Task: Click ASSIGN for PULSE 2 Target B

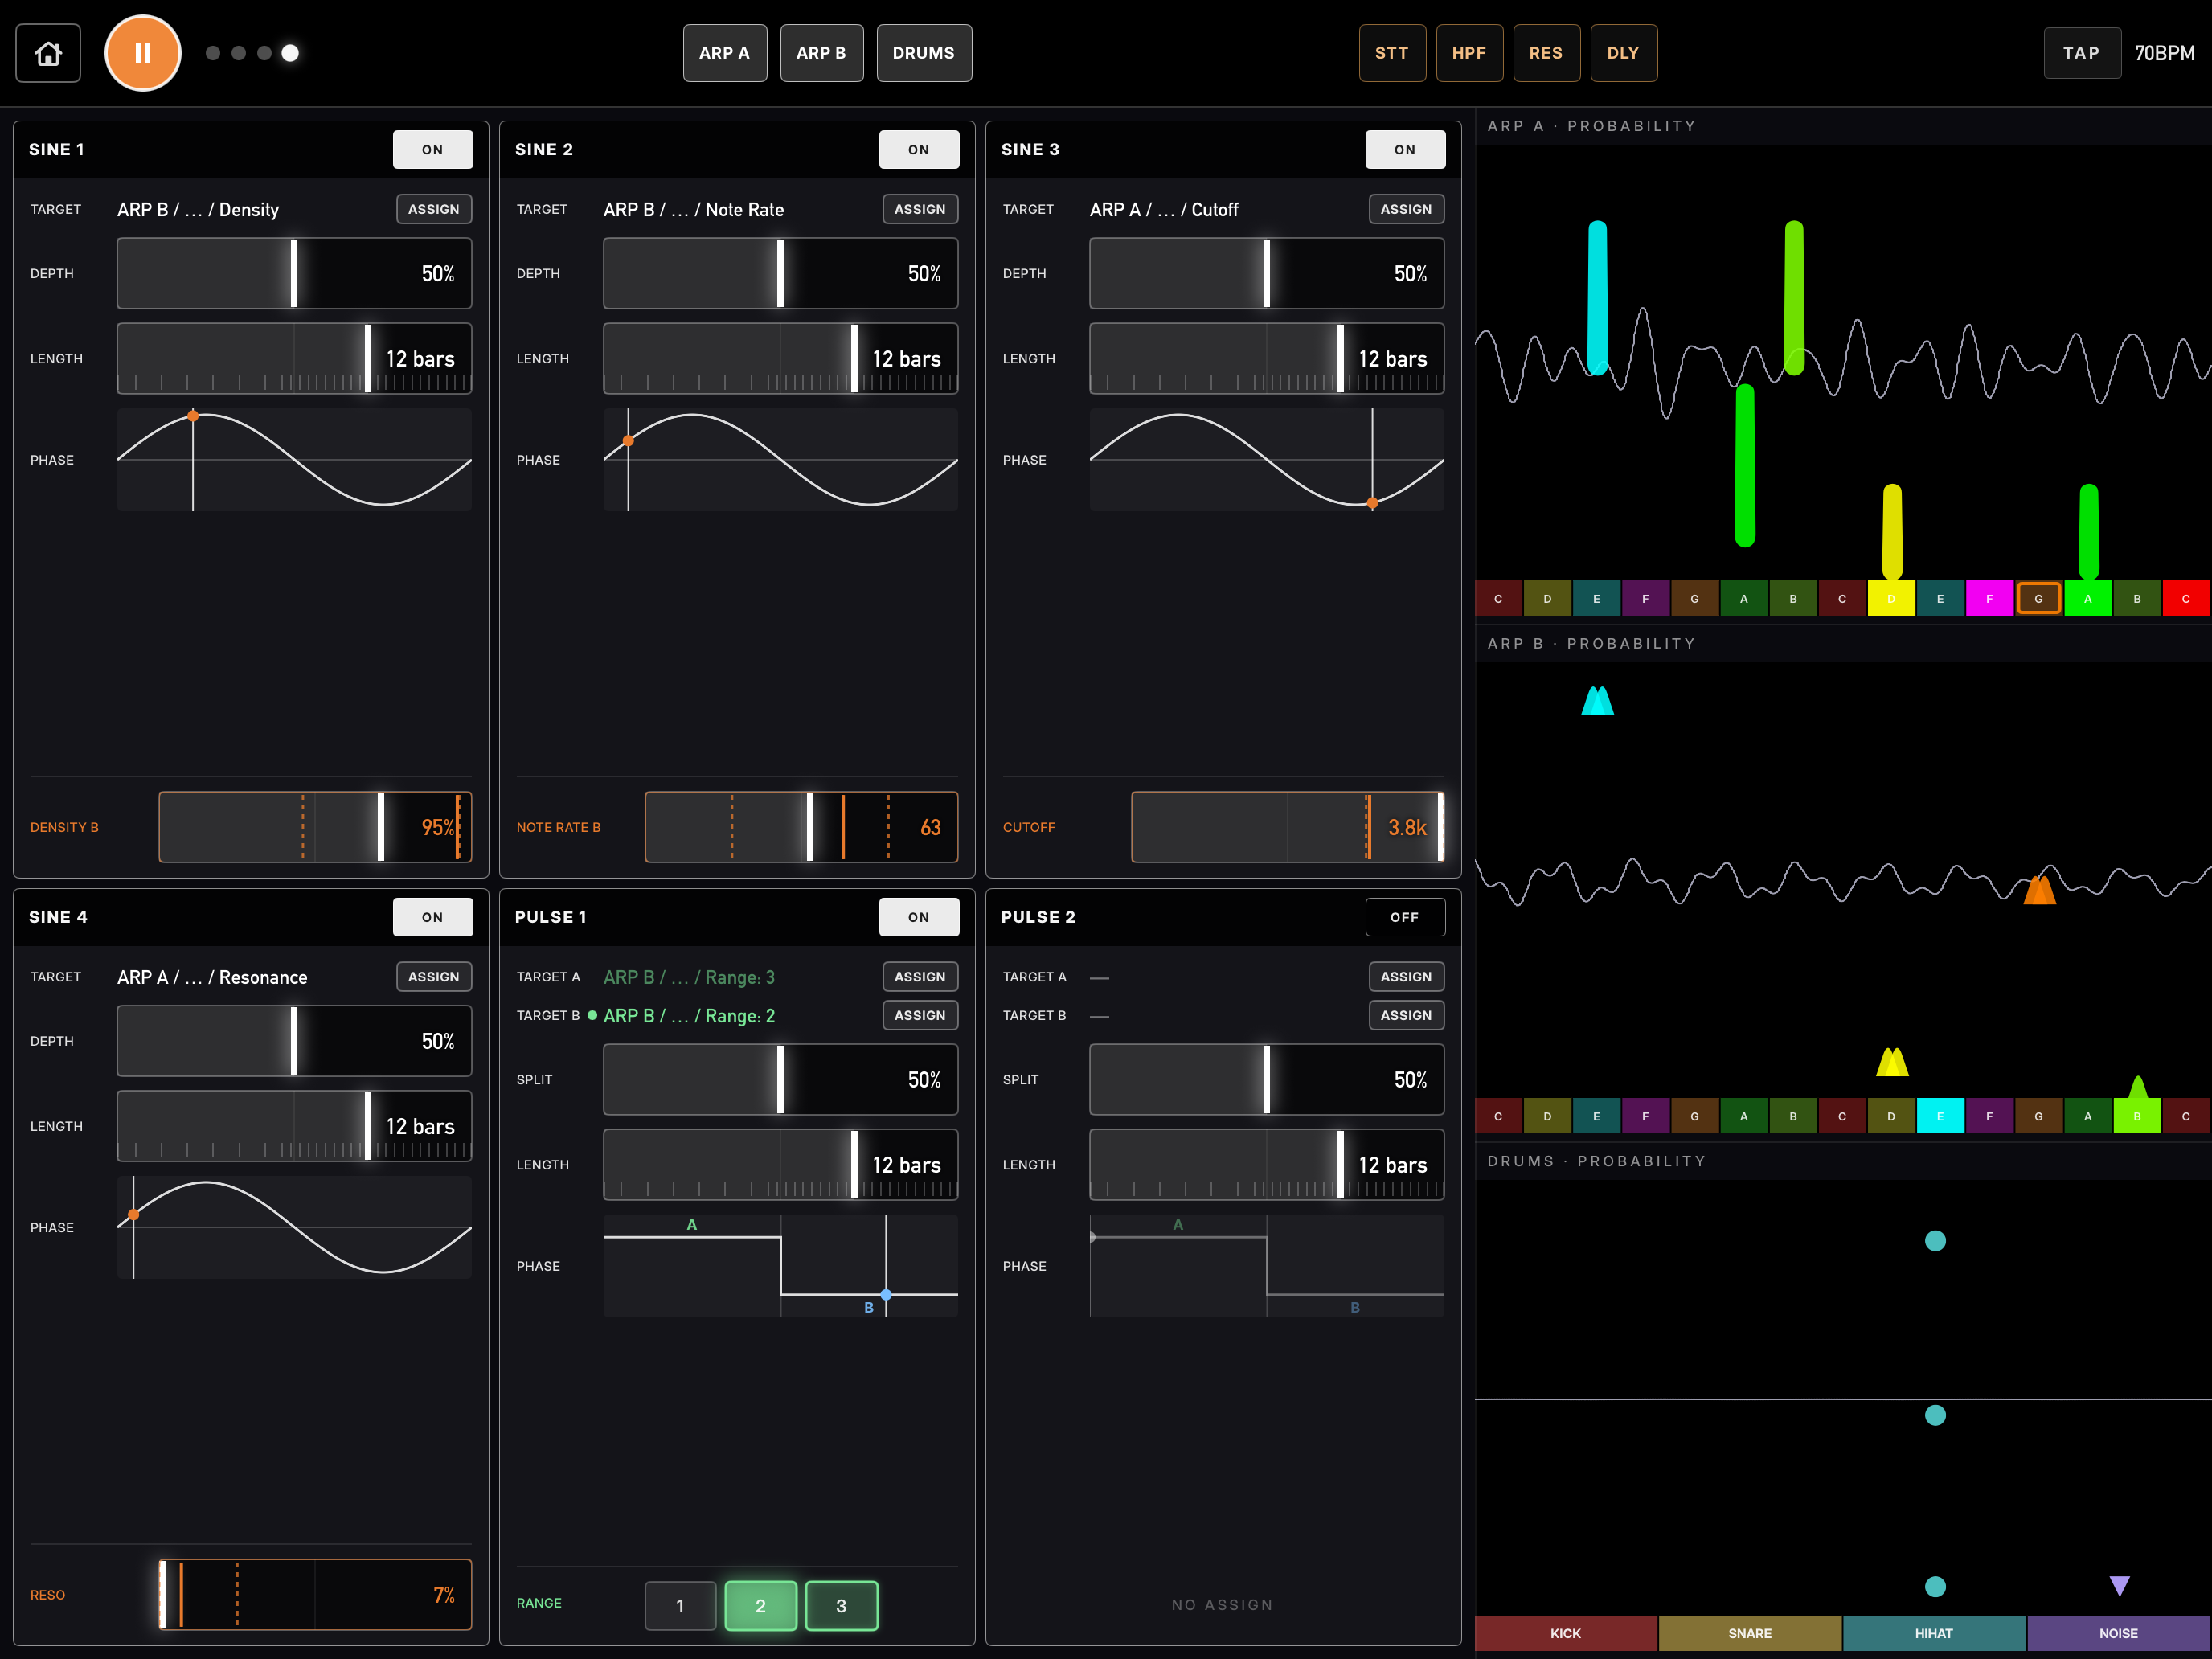Action: pos(1406,1015)
